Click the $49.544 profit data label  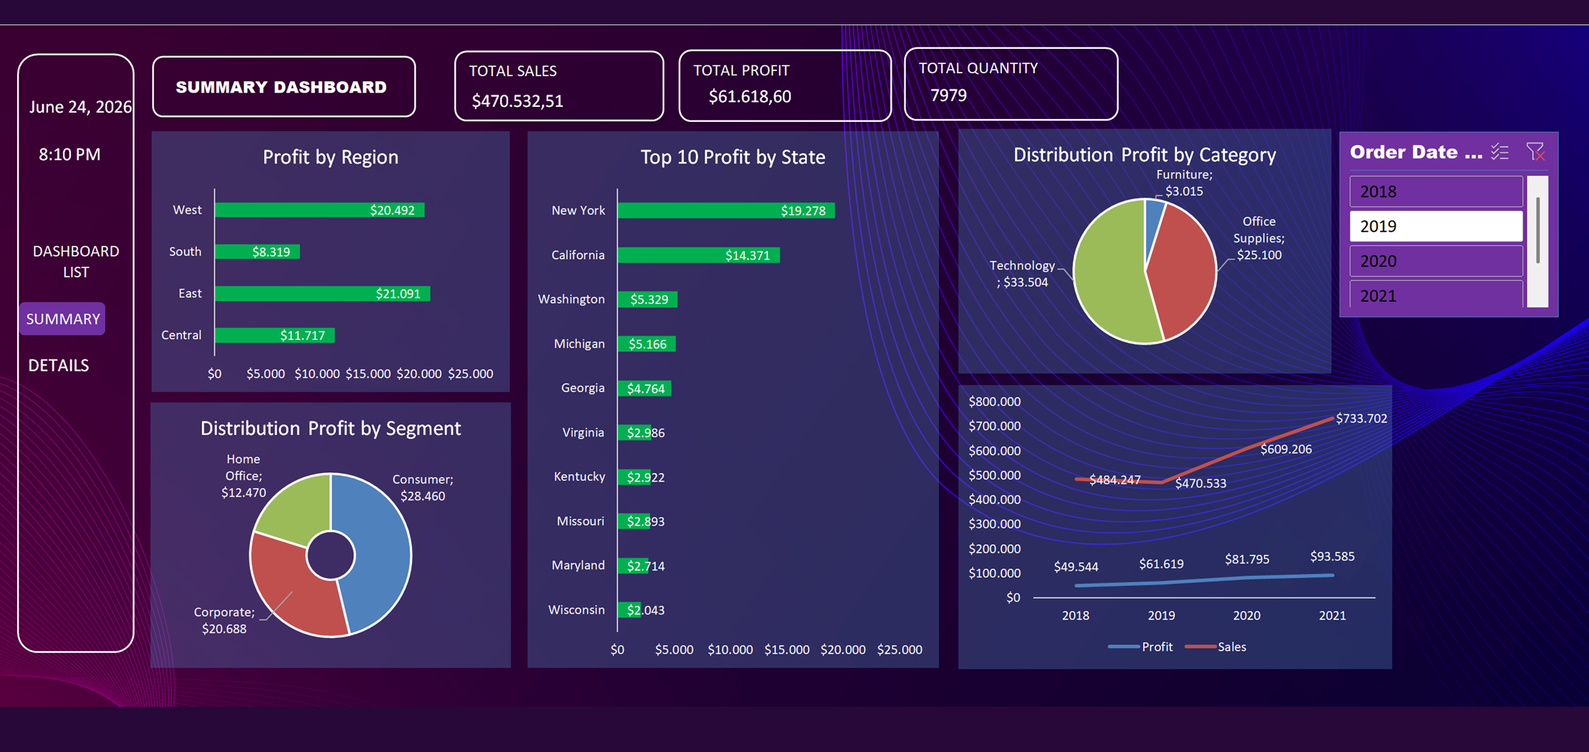[1076, 567]
